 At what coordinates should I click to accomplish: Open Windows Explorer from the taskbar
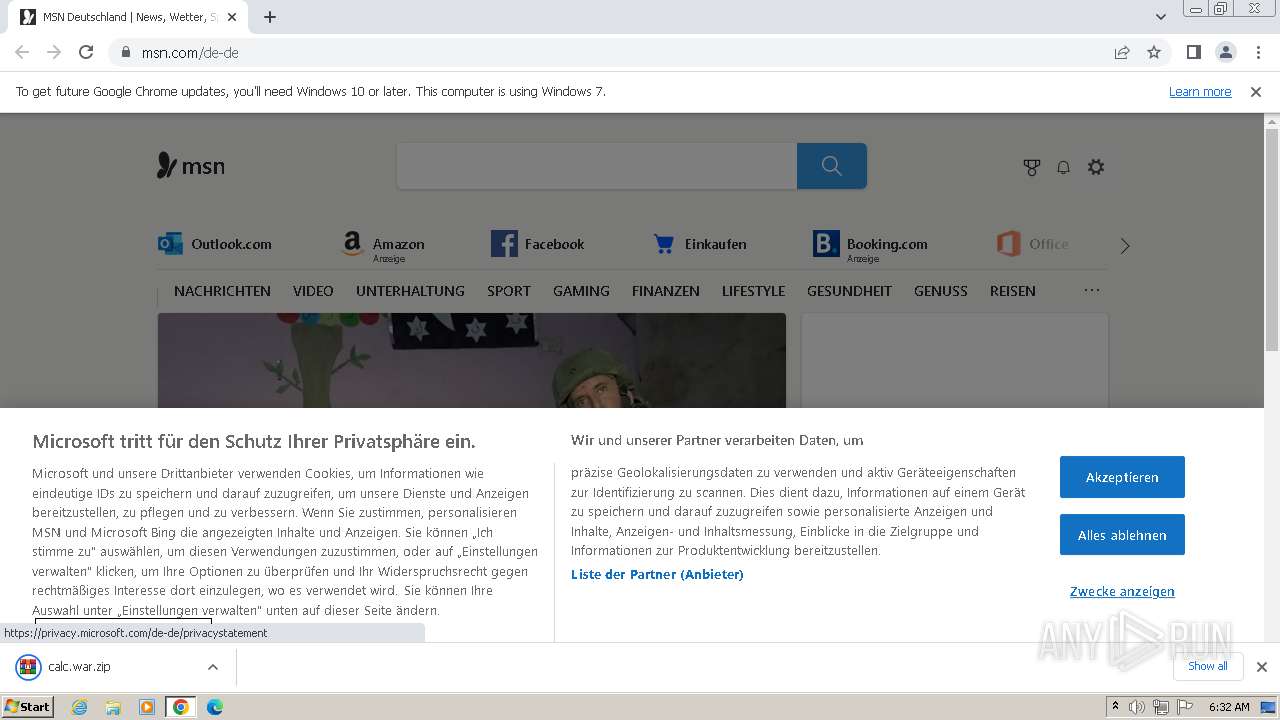tap(113, 707)
